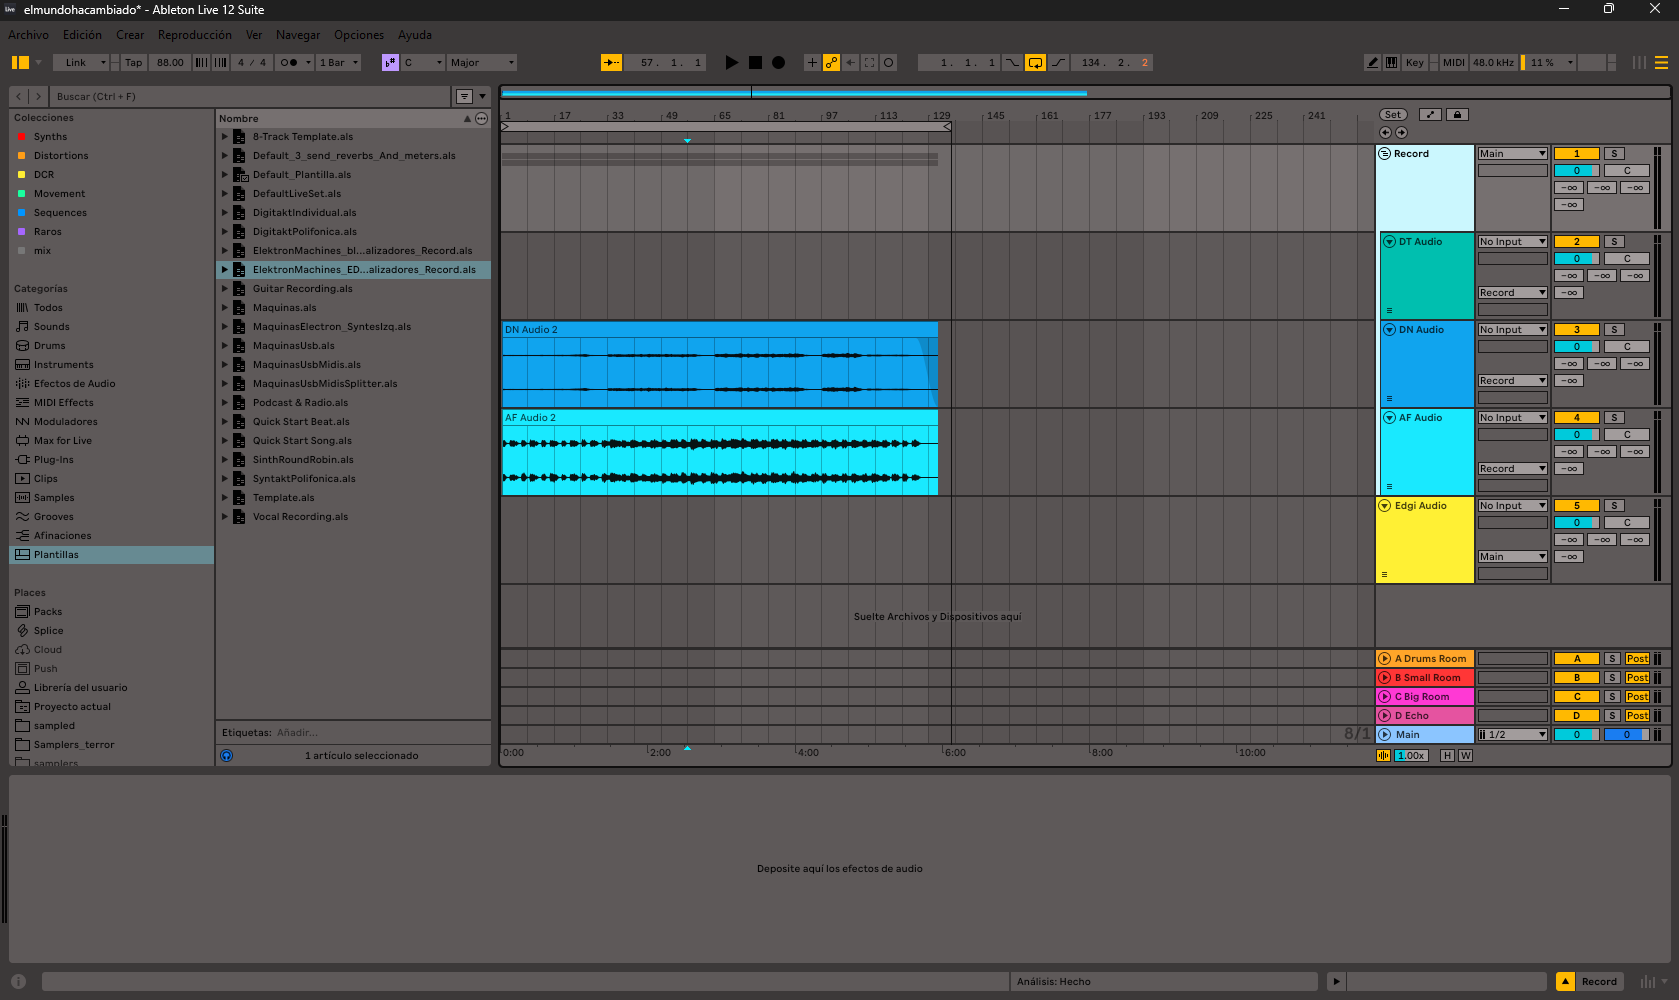
Task: Toggle the Follow playback arrow button
Action: (x=611, y=62)
